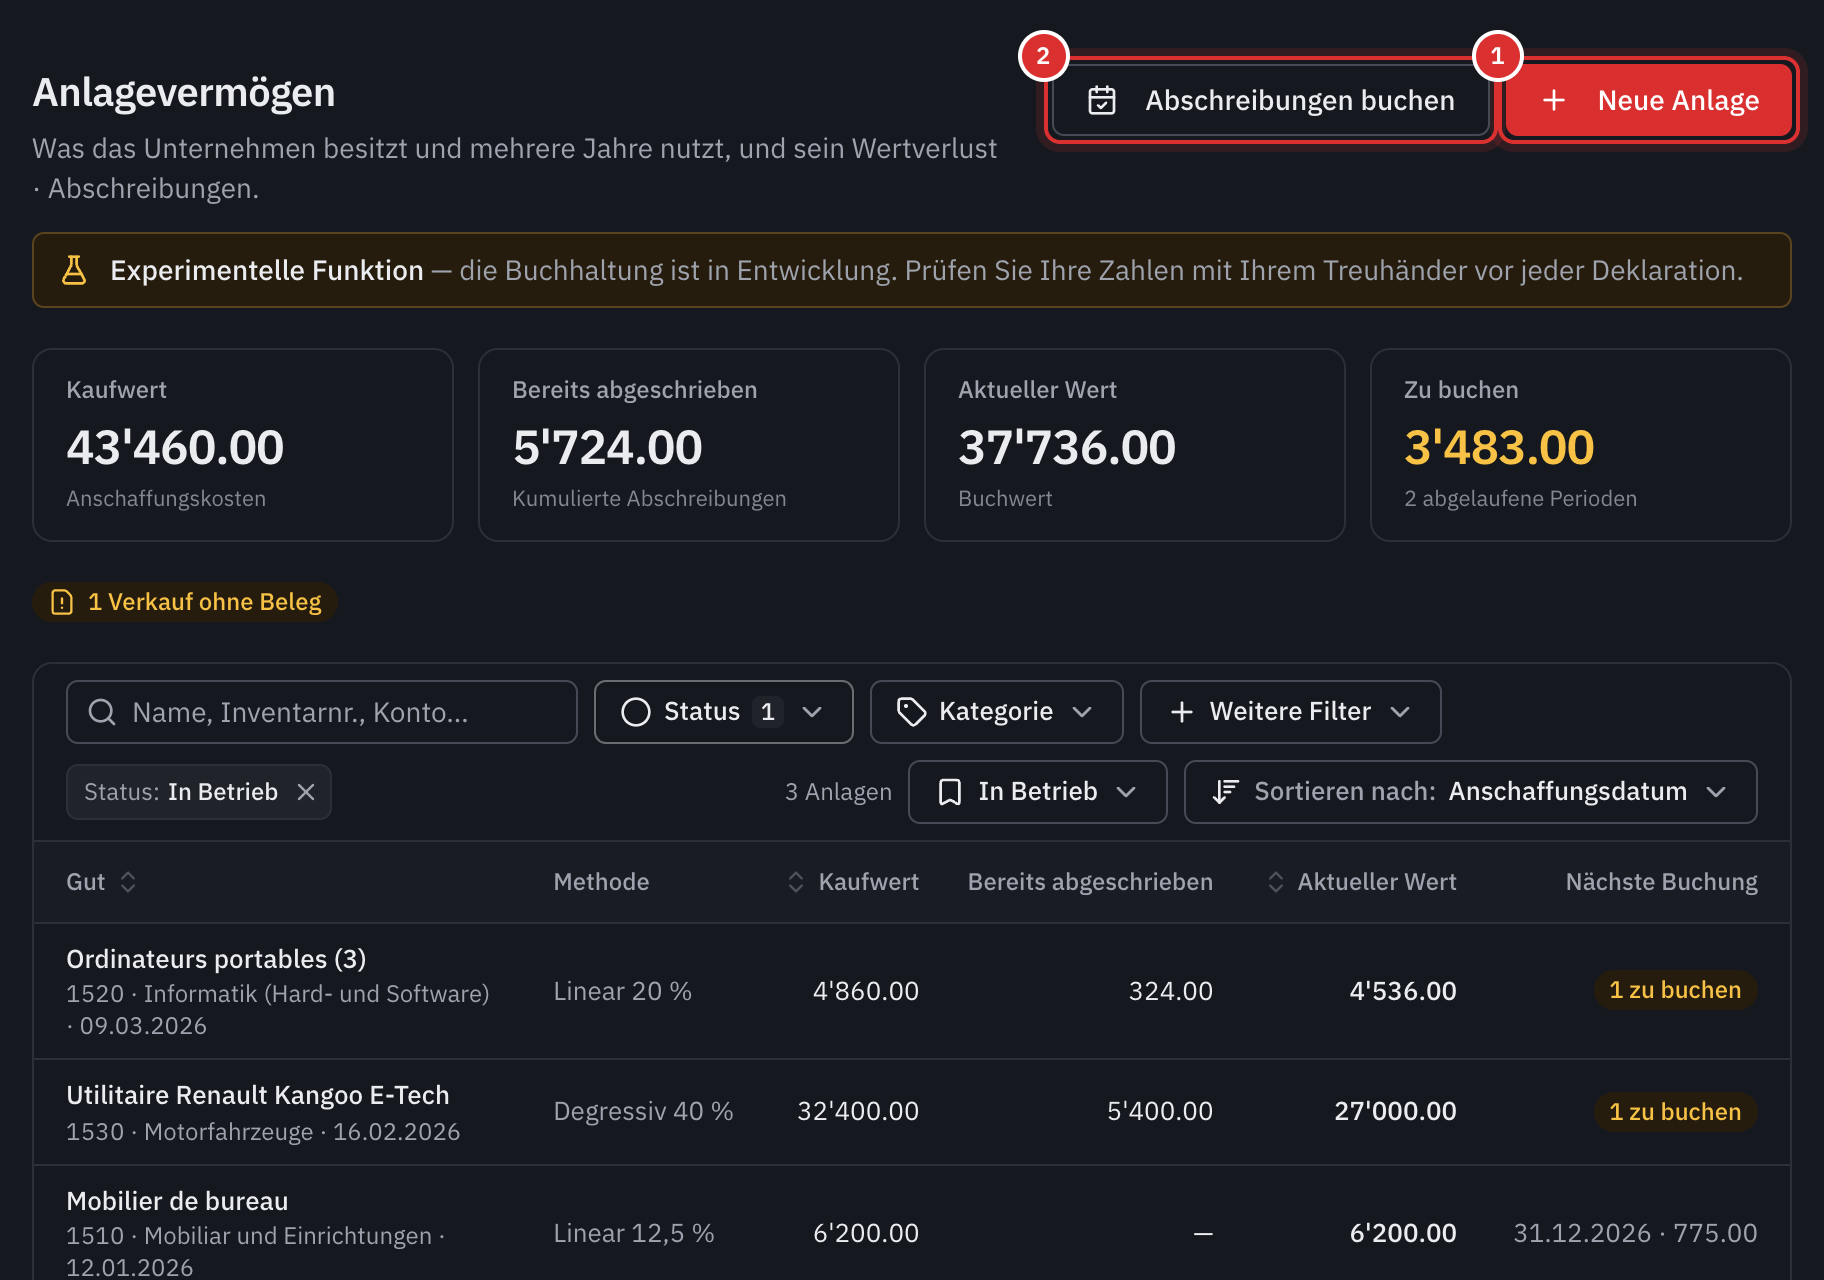Click the 3 Anlagen count label
This screenshot has height=1280, width=1824.
pyautogui.click(x=838, y=792)
